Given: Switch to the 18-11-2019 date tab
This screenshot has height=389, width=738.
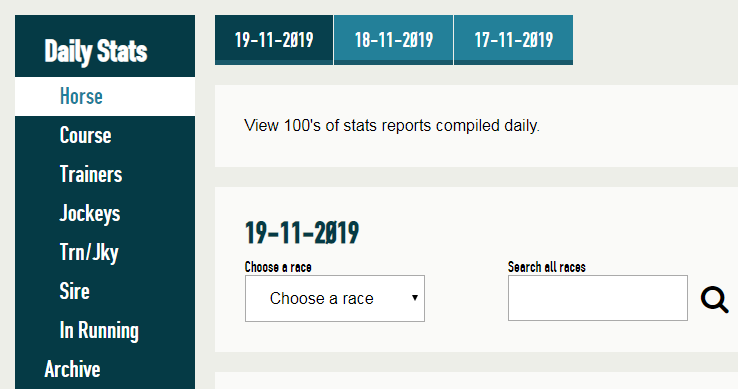Looking at the screenshot, I should pos(393,40).
